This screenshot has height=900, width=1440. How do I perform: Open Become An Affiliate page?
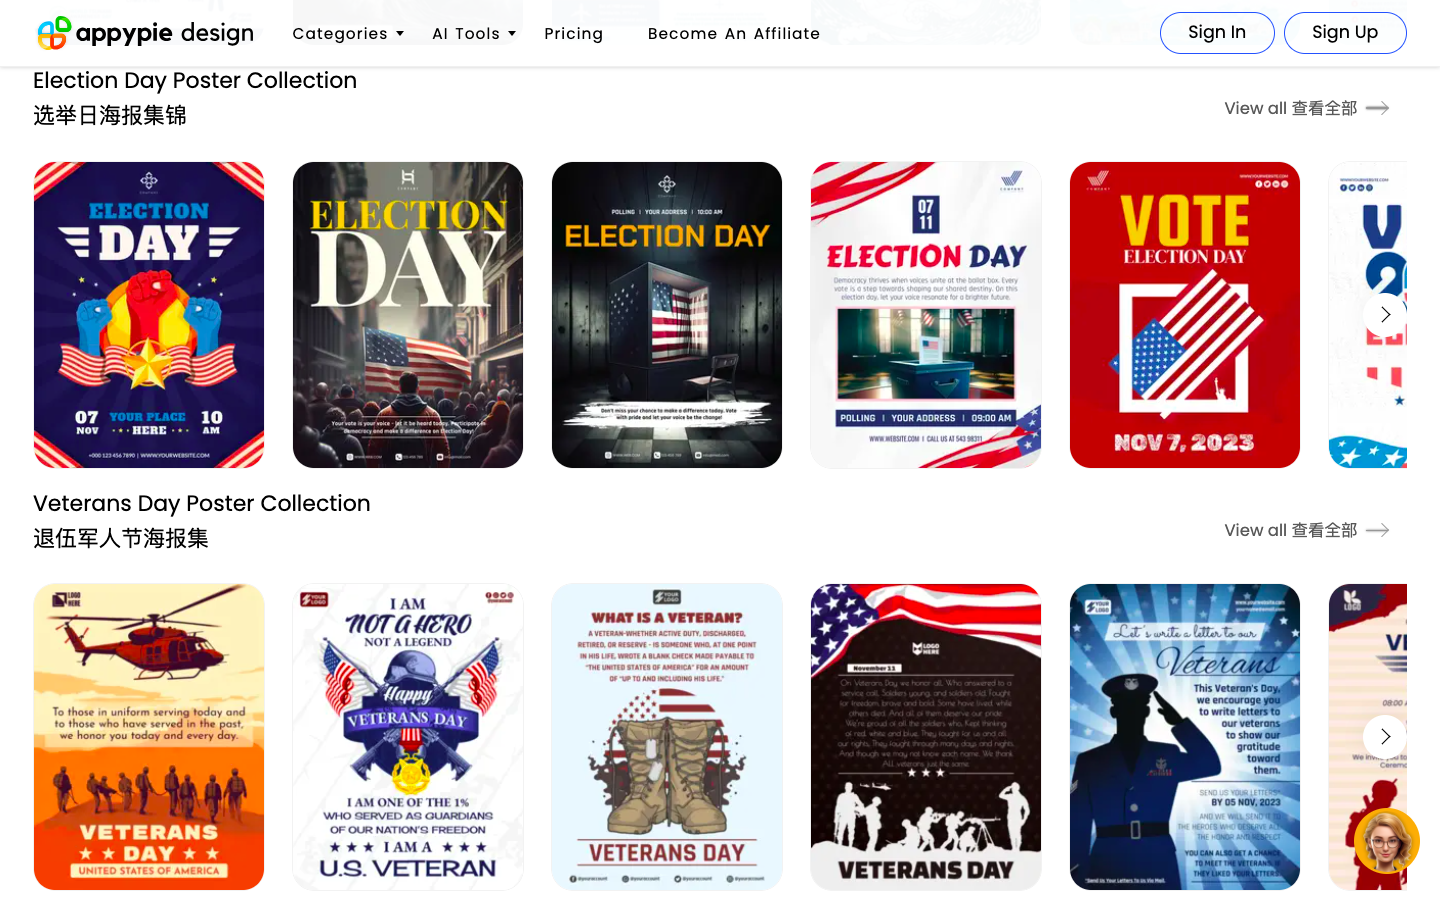734,33
